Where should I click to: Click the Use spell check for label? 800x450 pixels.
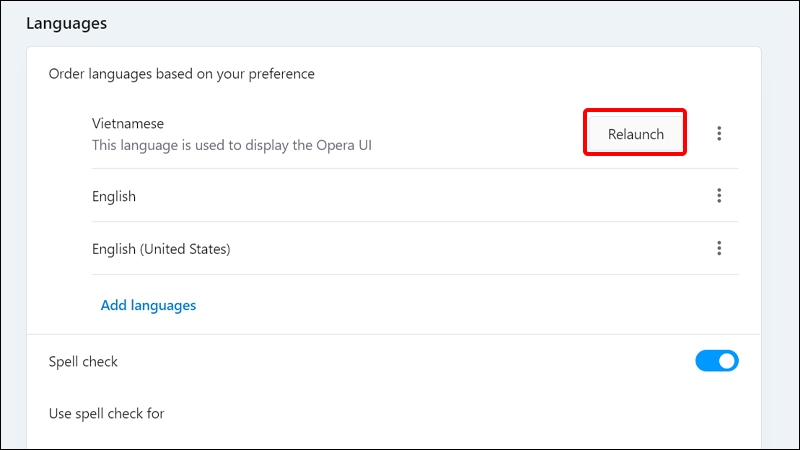(x=106, y=412)
